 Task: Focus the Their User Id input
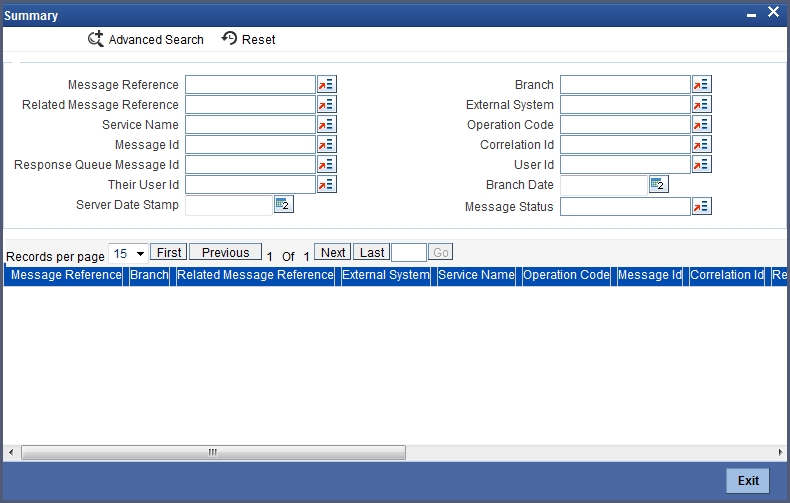click(x=250, y=184)
